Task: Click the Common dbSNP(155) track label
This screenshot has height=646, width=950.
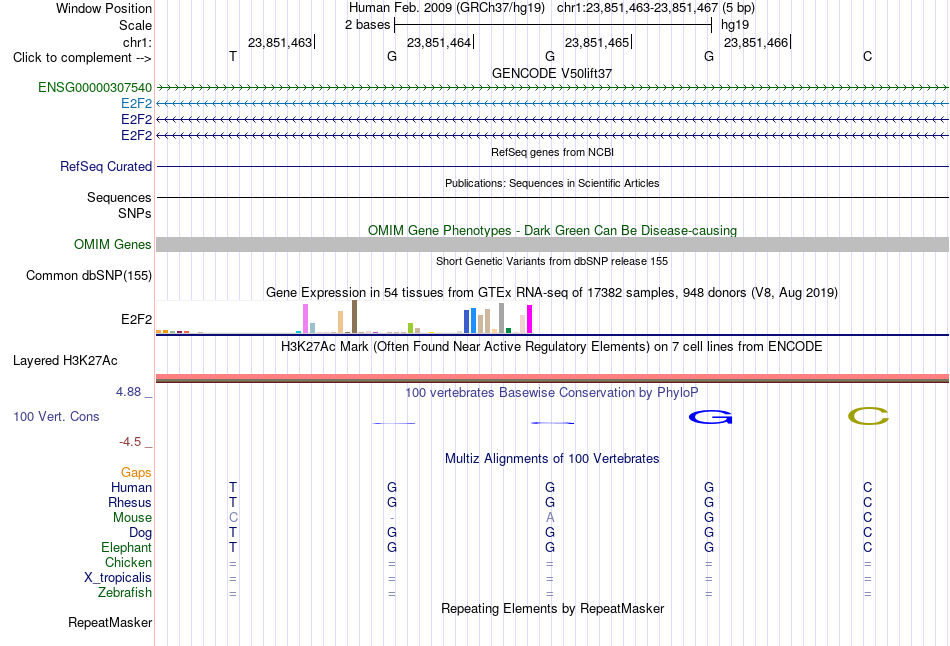Action: point(89,275)
